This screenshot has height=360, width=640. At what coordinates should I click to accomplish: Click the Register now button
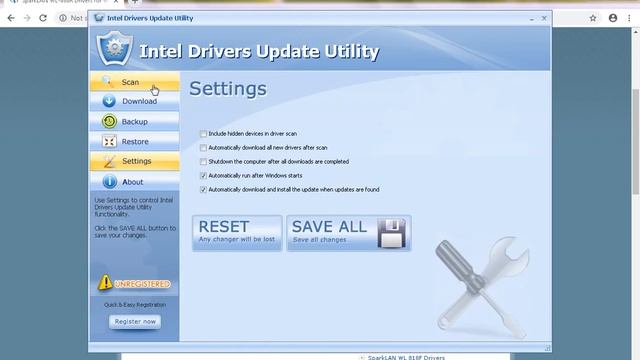click(x=135, y=322)
